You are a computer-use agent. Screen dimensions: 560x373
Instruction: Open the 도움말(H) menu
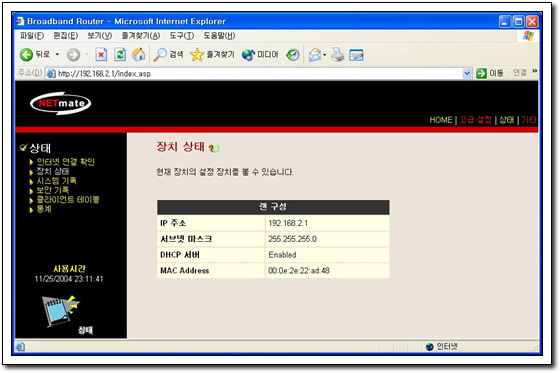pyautogui.click(x=219, y=35)
